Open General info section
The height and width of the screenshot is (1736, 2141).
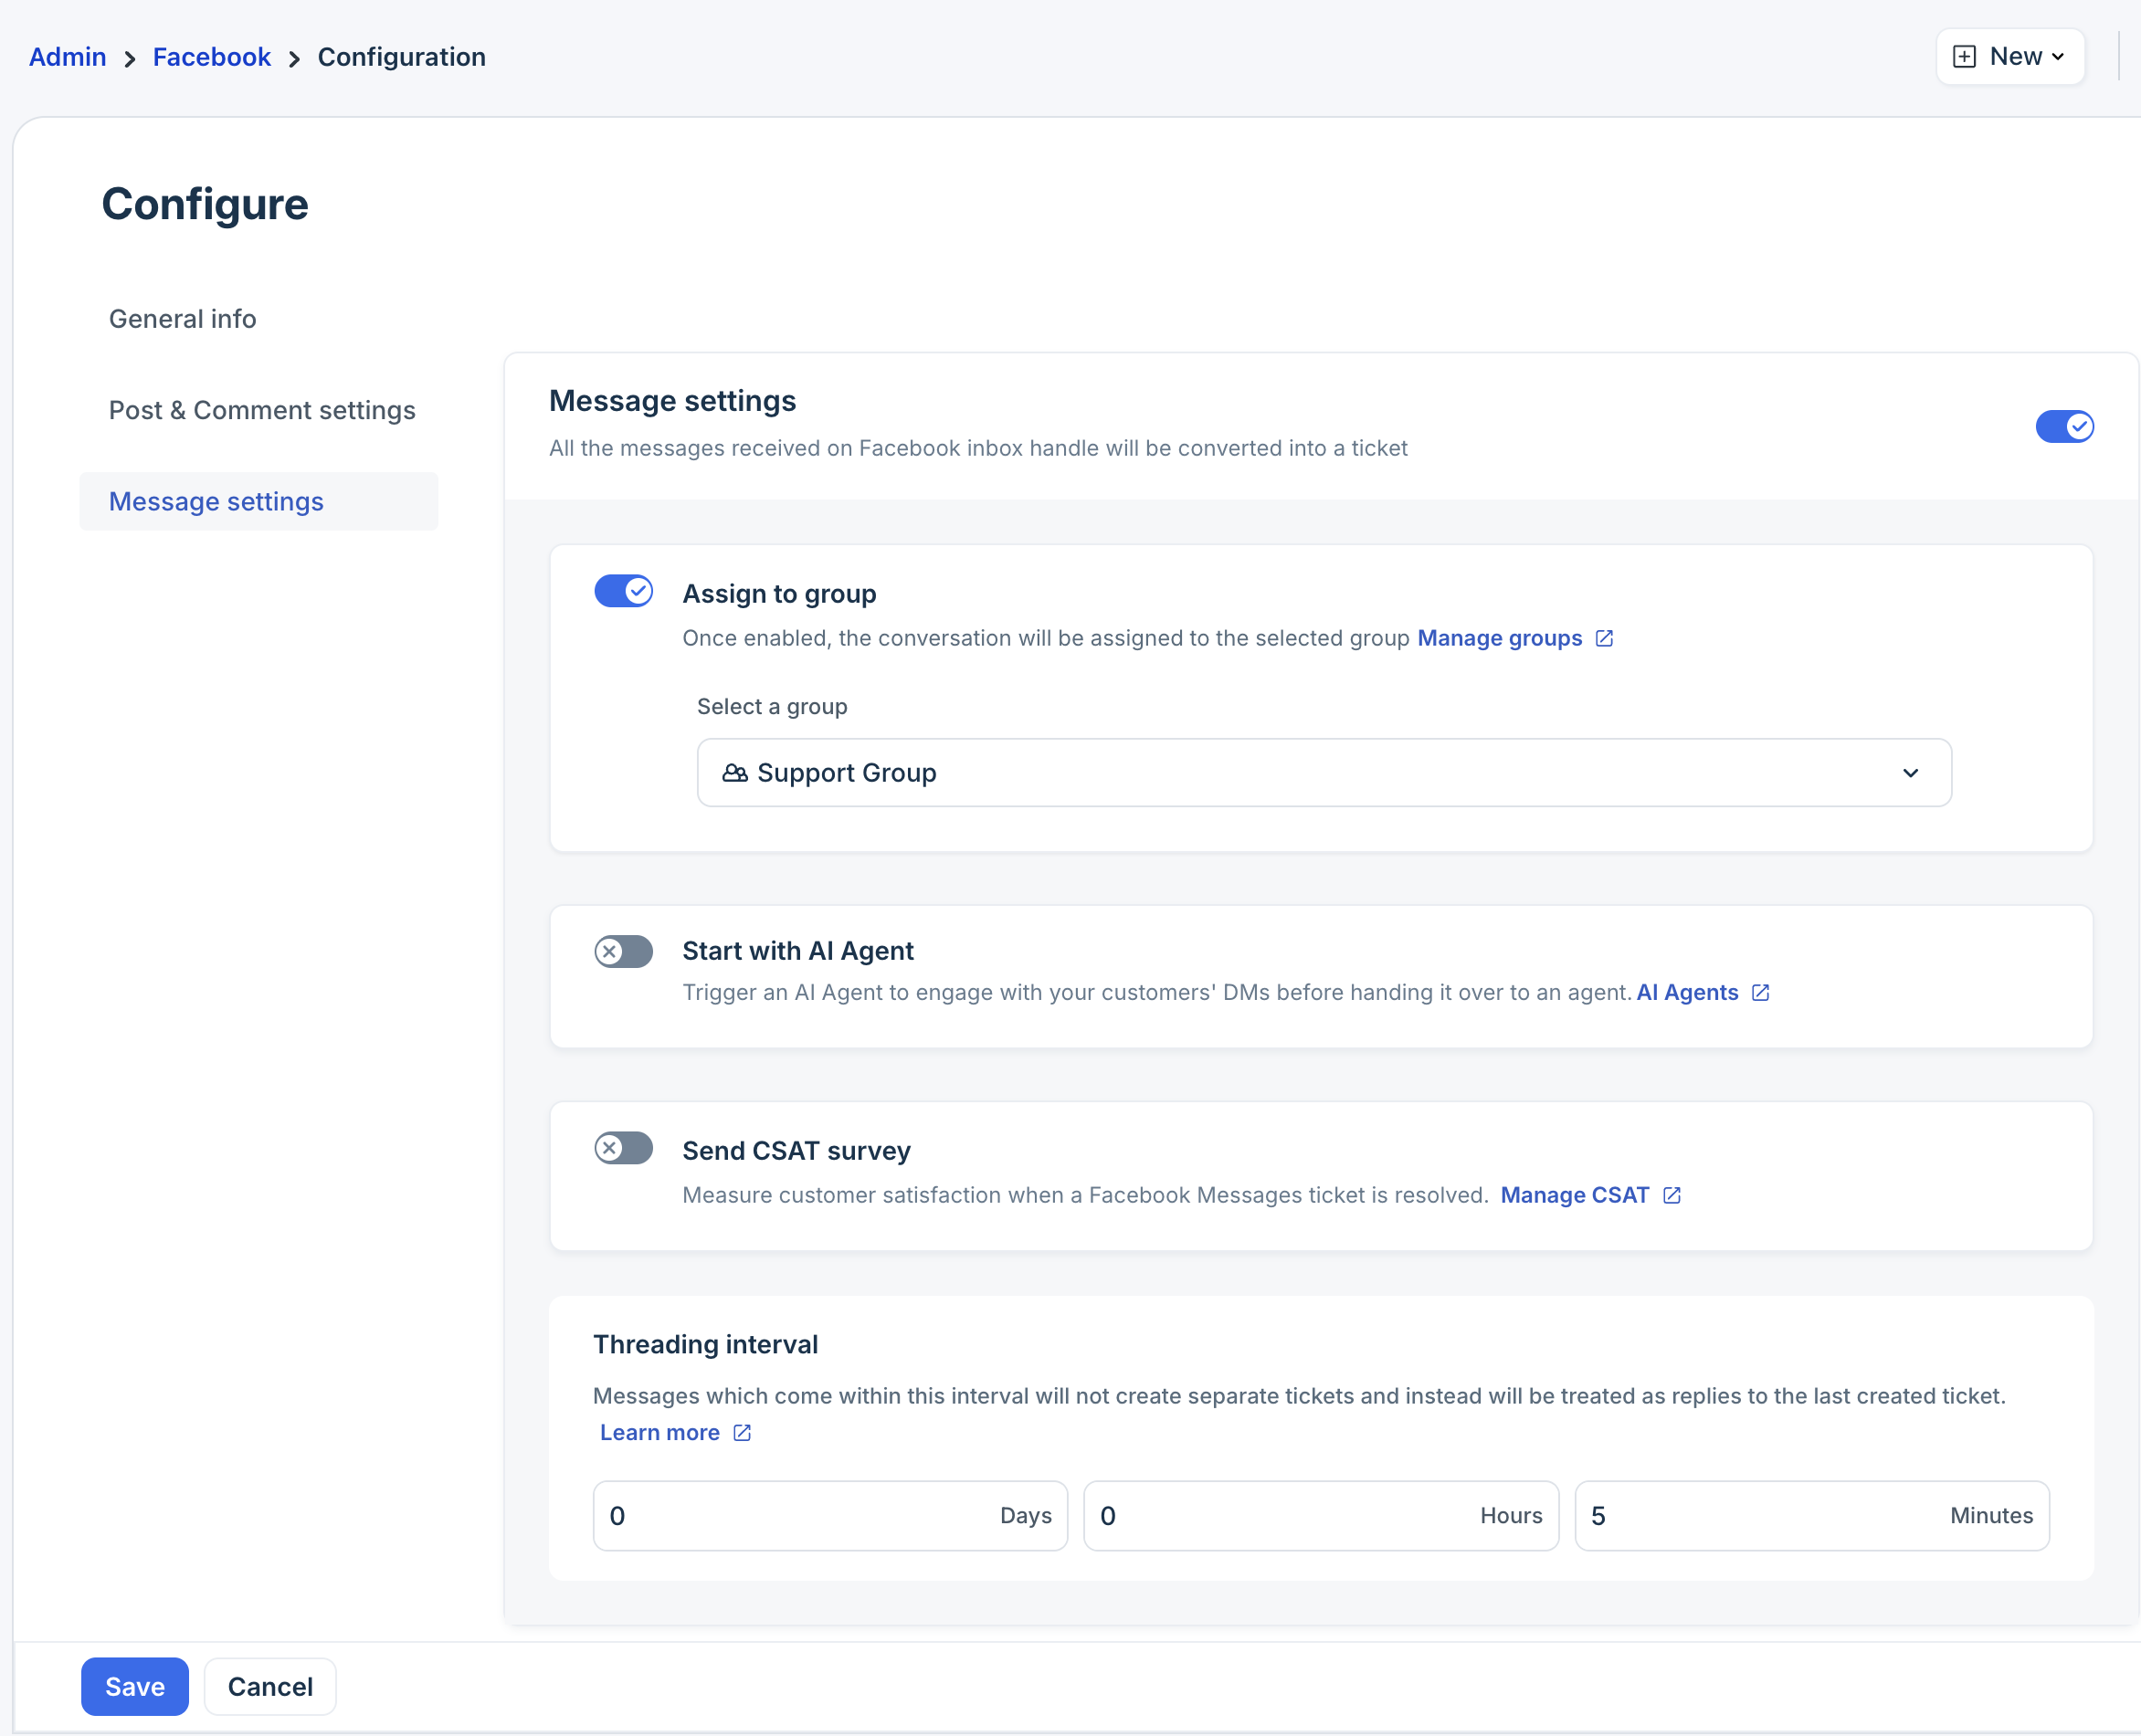point(183,319)
